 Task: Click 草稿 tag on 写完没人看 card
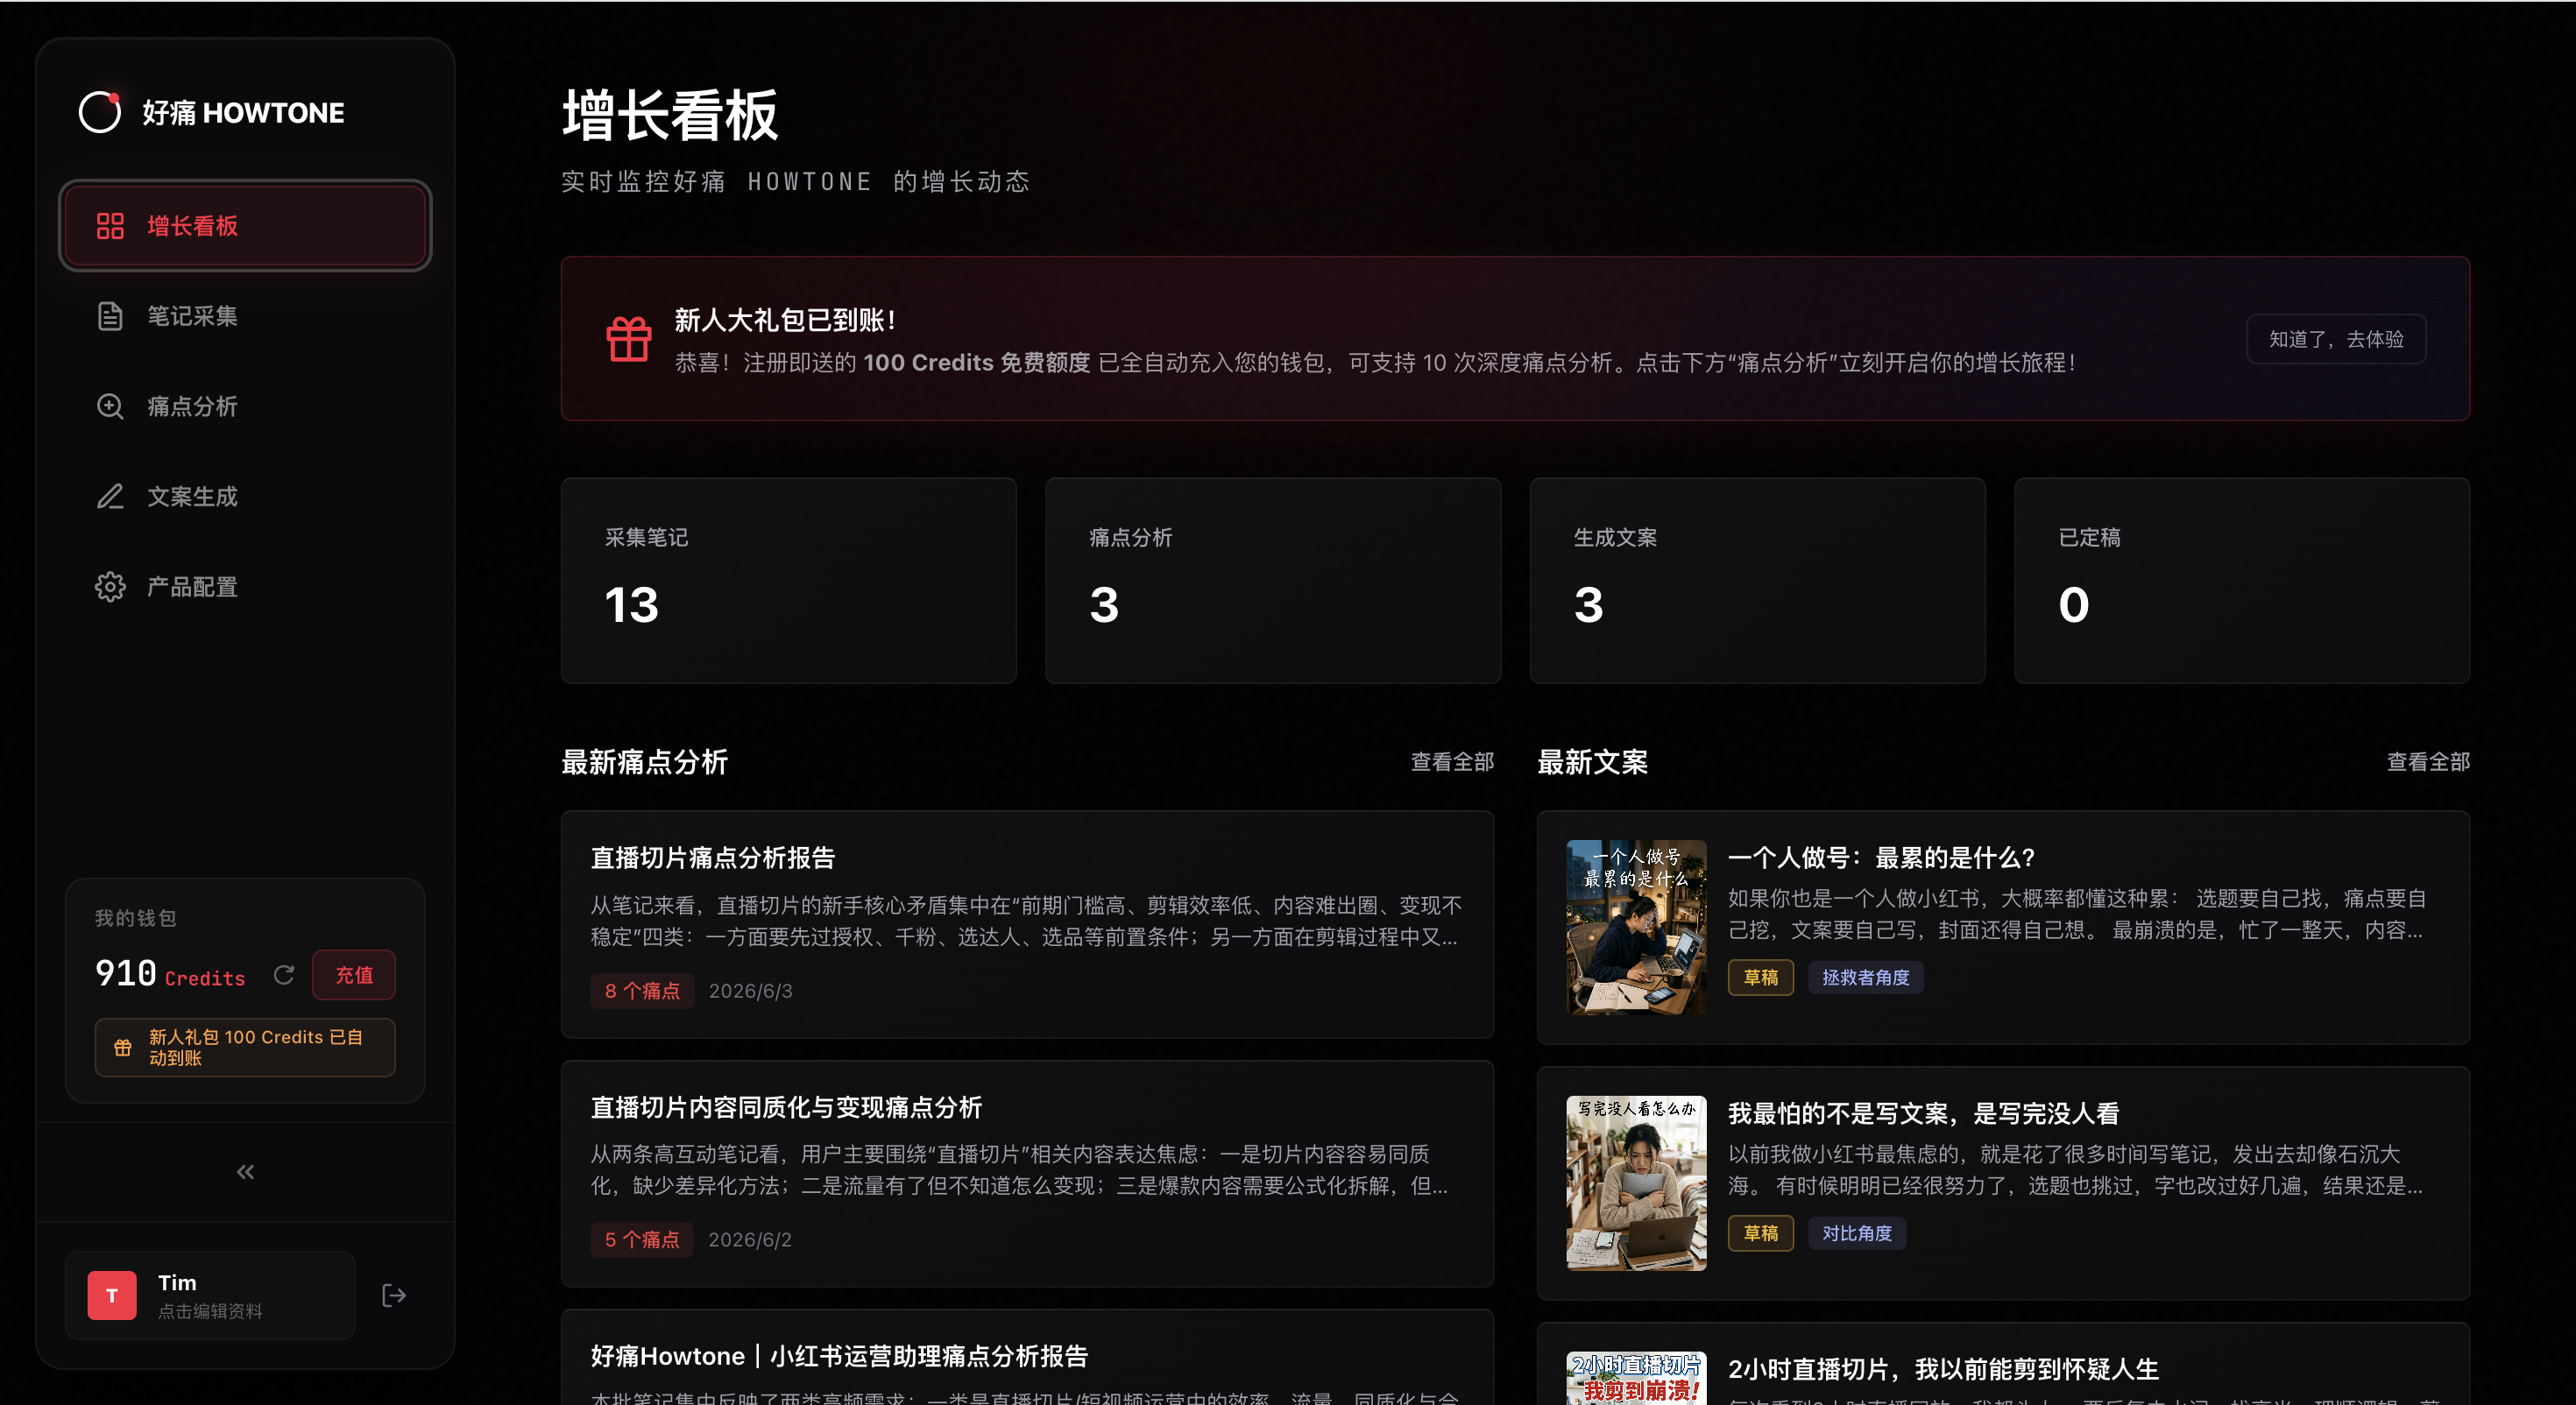1761,1233
